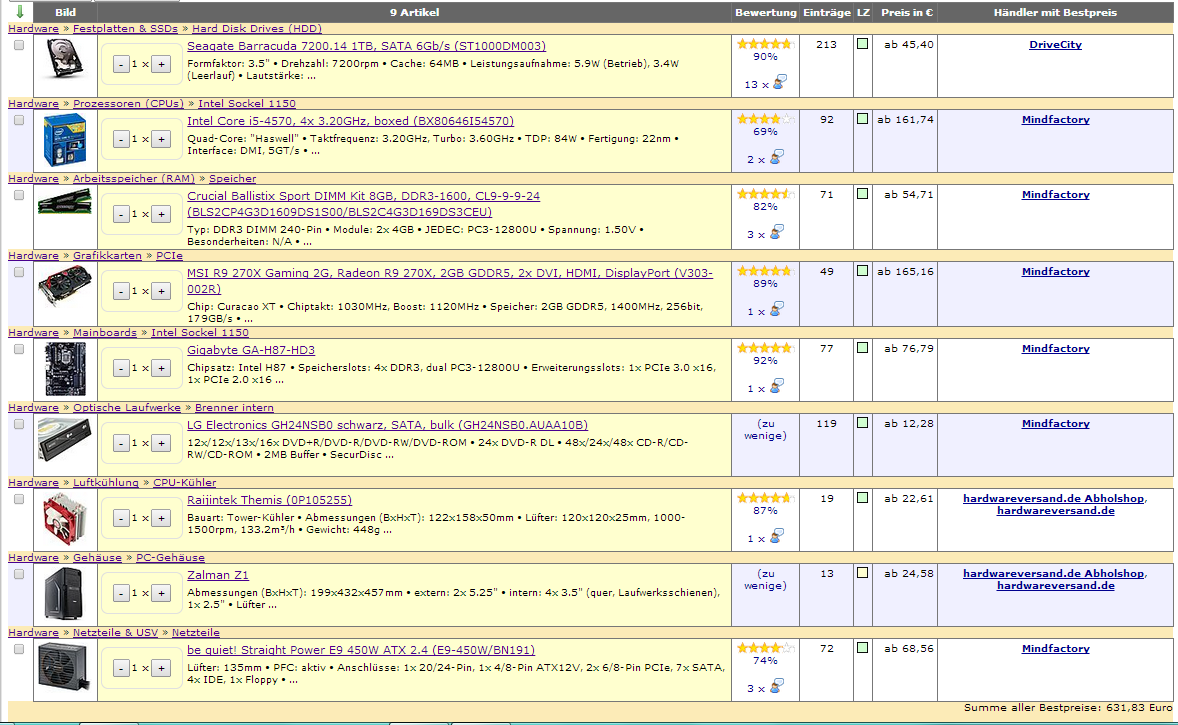Viewport: 1178px width, 725px height.
Task: Enable LZ checkbox for Gigabyte GA-H87-HD3
Action: click(862, 349)
